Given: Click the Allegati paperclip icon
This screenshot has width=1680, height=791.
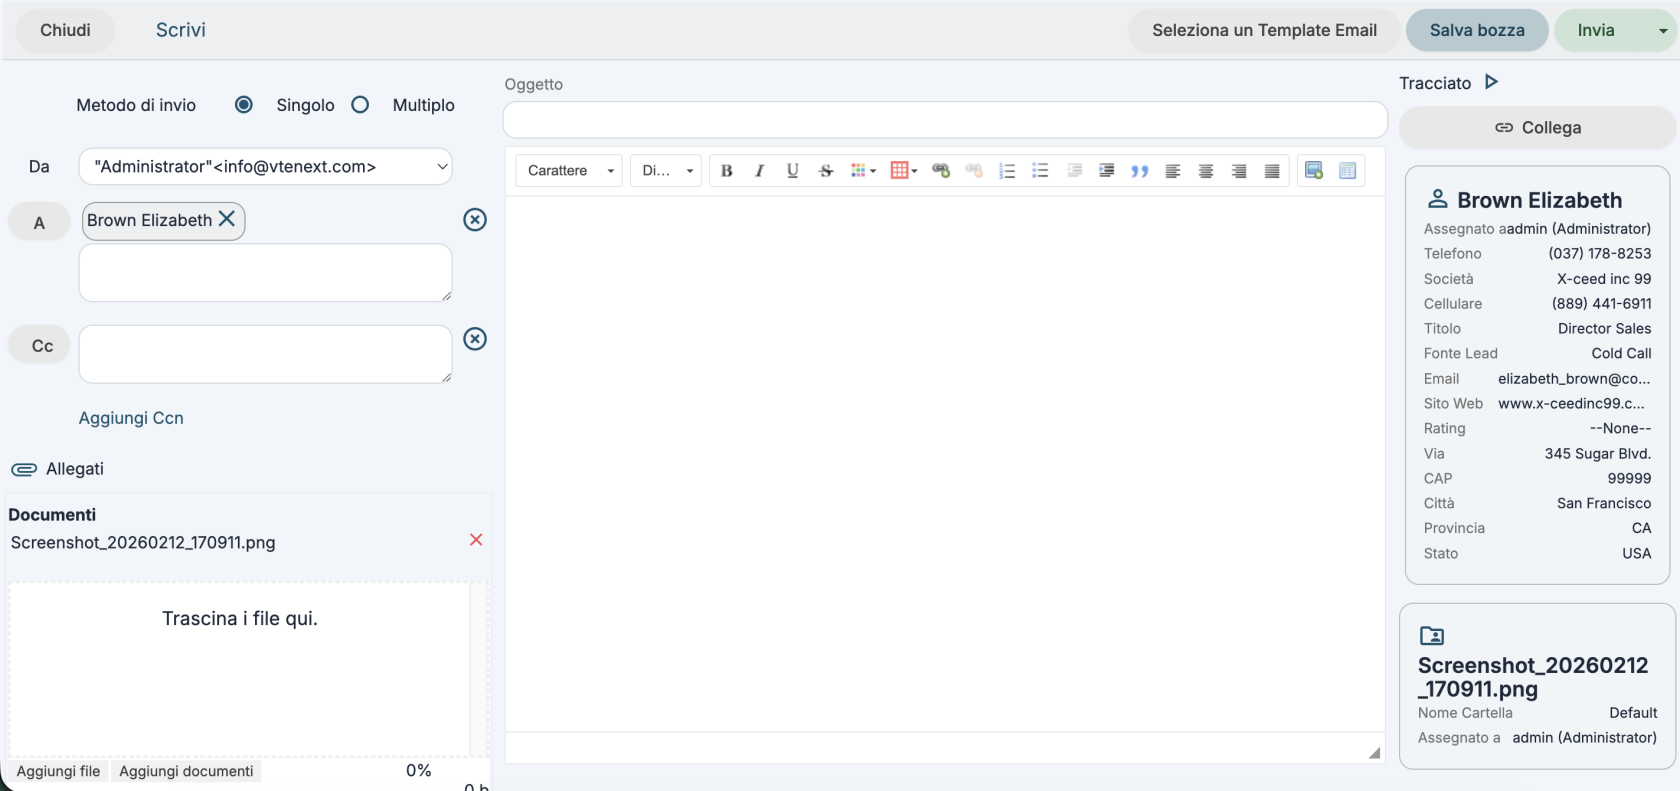Looking at the screenshot, I should pyautogui.click(x=24, y=469).
